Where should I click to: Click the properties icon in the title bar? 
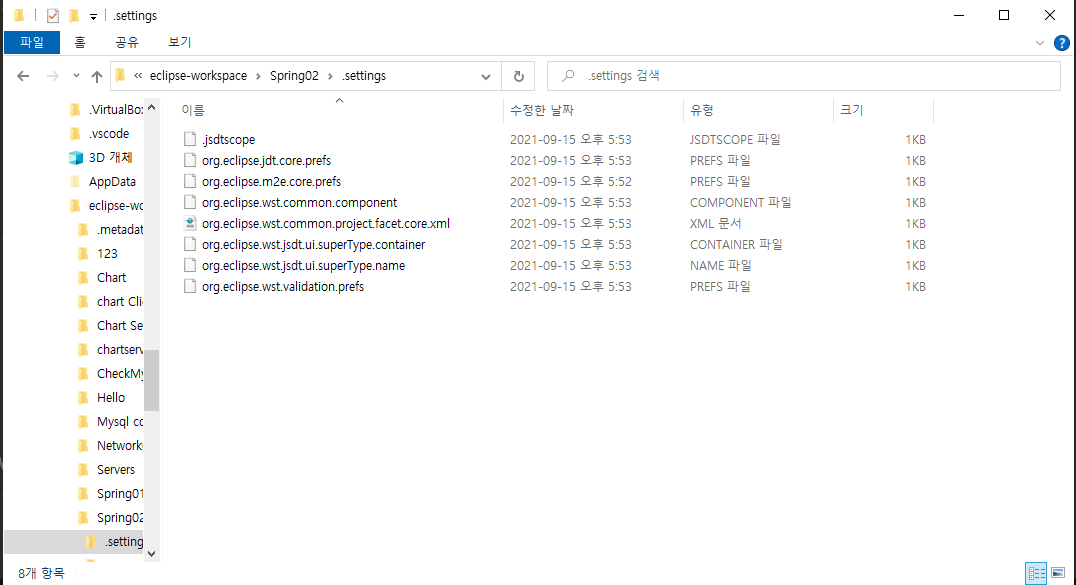[x=53, y=15]
